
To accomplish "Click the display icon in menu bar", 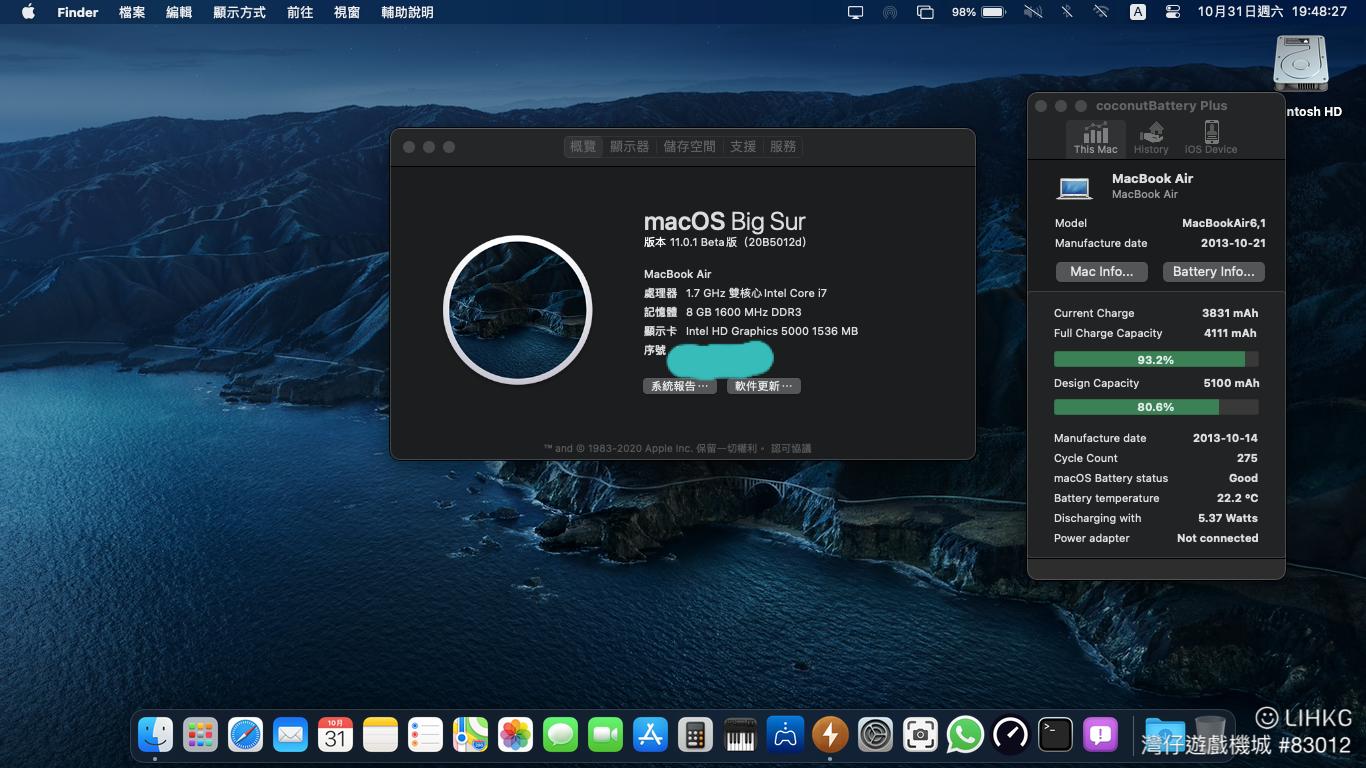I will pyautogui.click(x=855, y=12).
